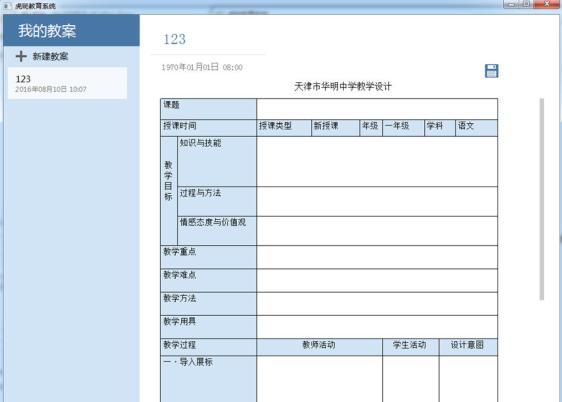This screenshot has width=562, height=402.
Task: Click the 学科 label cell
Action: coord(440,128)
